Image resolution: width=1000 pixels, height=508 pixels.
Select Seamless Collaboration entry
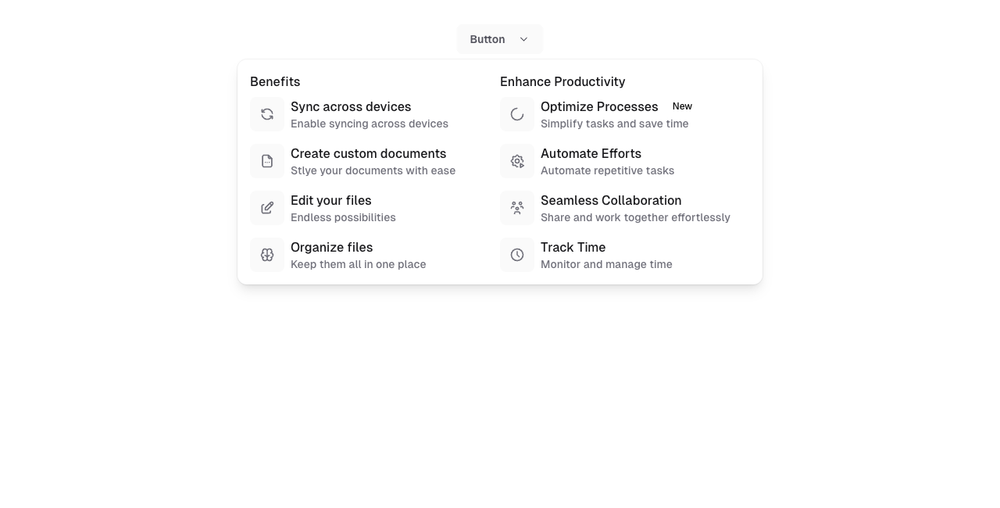tap(611, 201)
